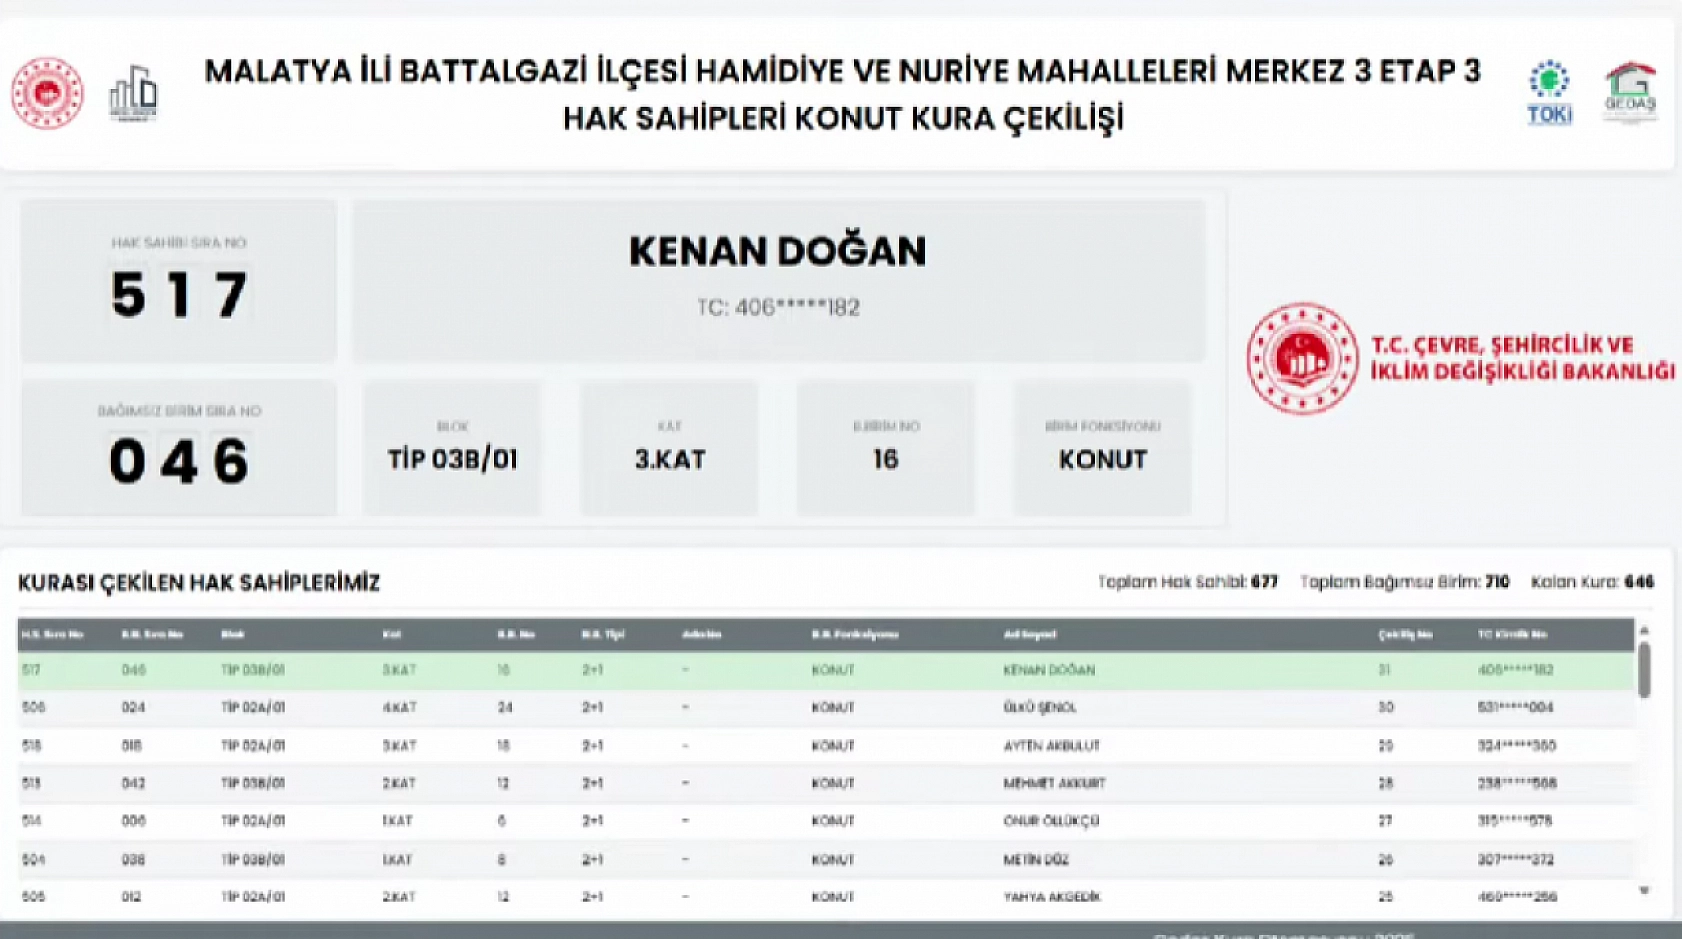The width and height of the screenshot is (1682, 939).
Task: Click the 'TC: 406*****182' text under the name
Action: click(x=778, y=307)
